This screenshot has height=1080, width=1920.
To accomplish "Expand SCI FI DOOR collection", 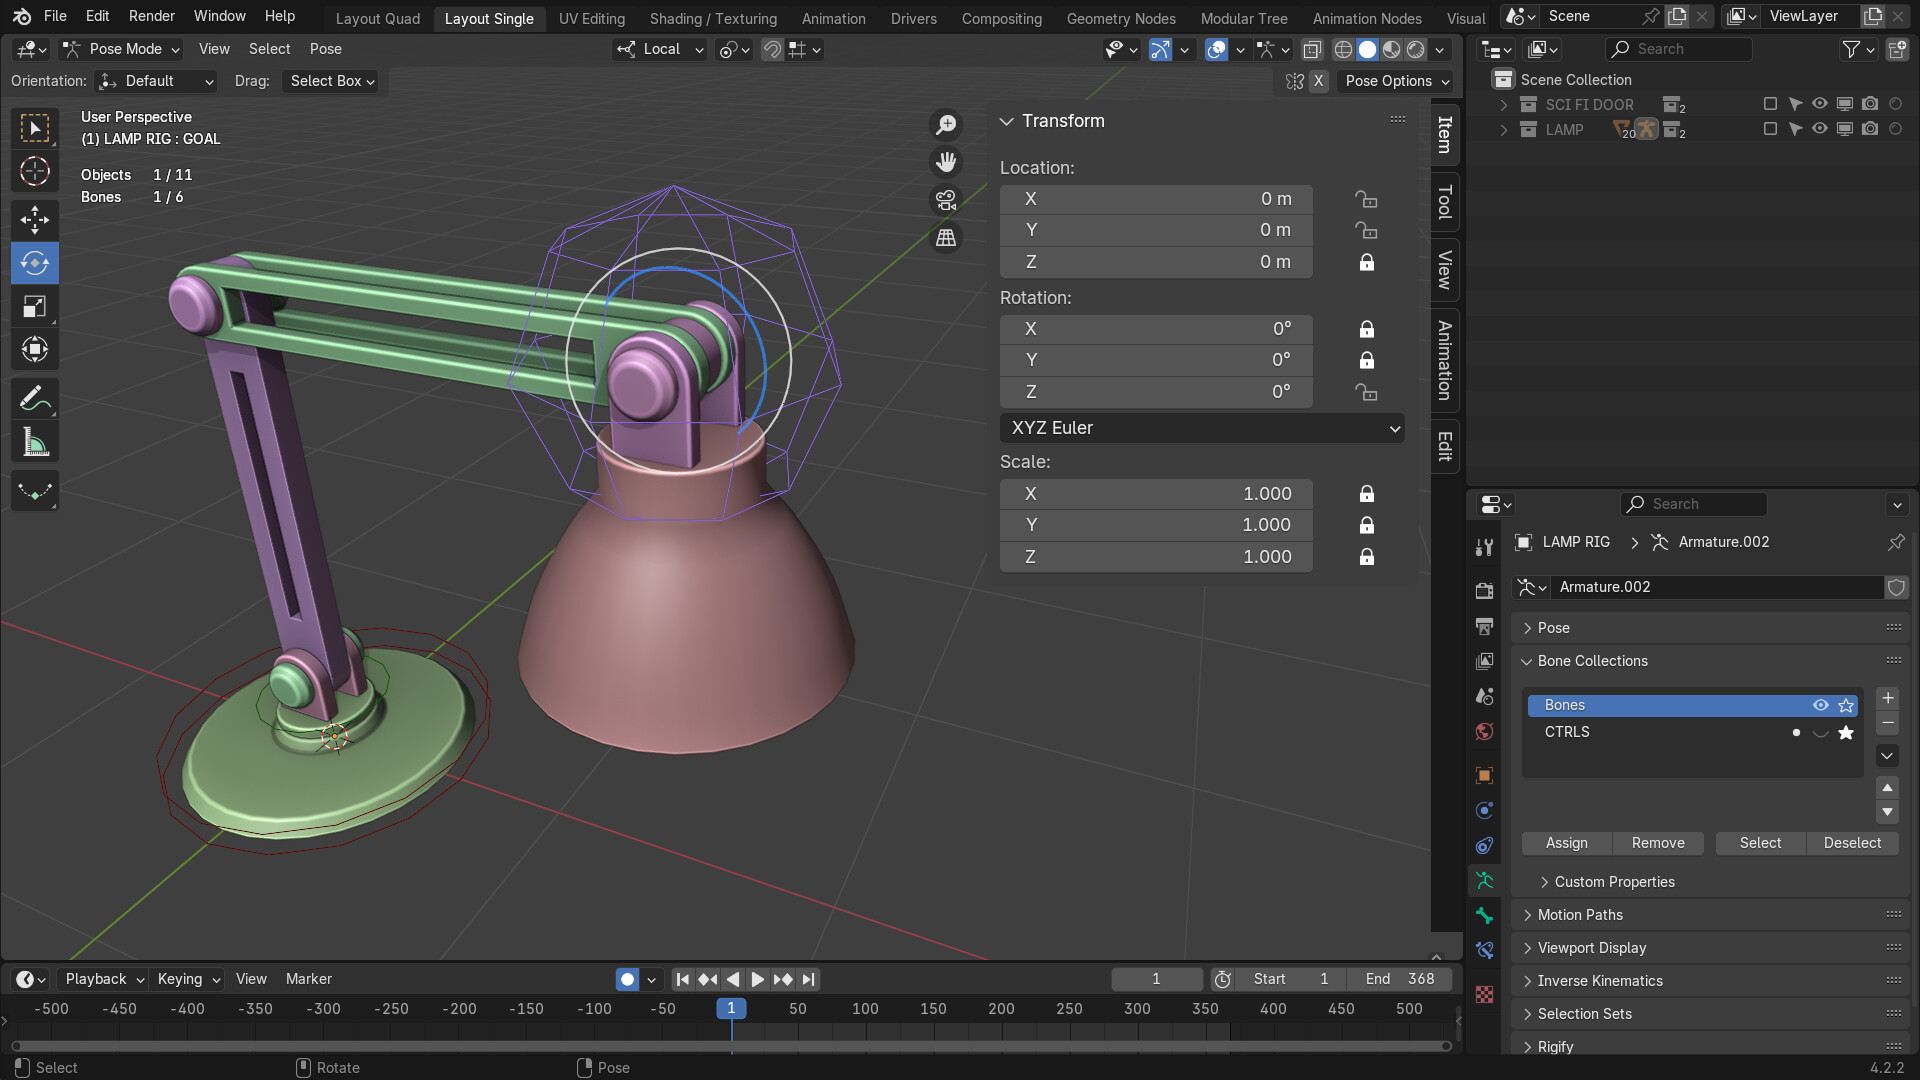I will coord(1503,105).
